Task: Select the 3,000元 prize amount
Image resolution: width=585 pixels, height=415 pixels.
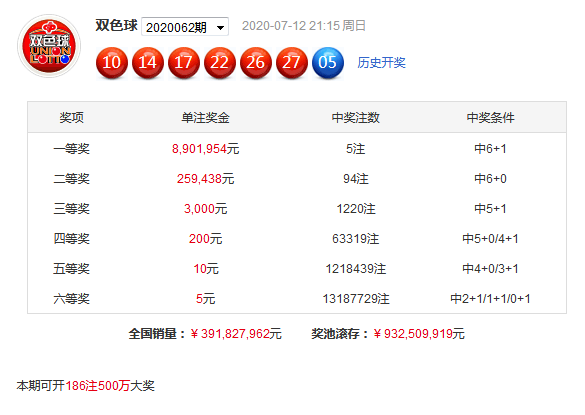Action: [x=205, y=208]
